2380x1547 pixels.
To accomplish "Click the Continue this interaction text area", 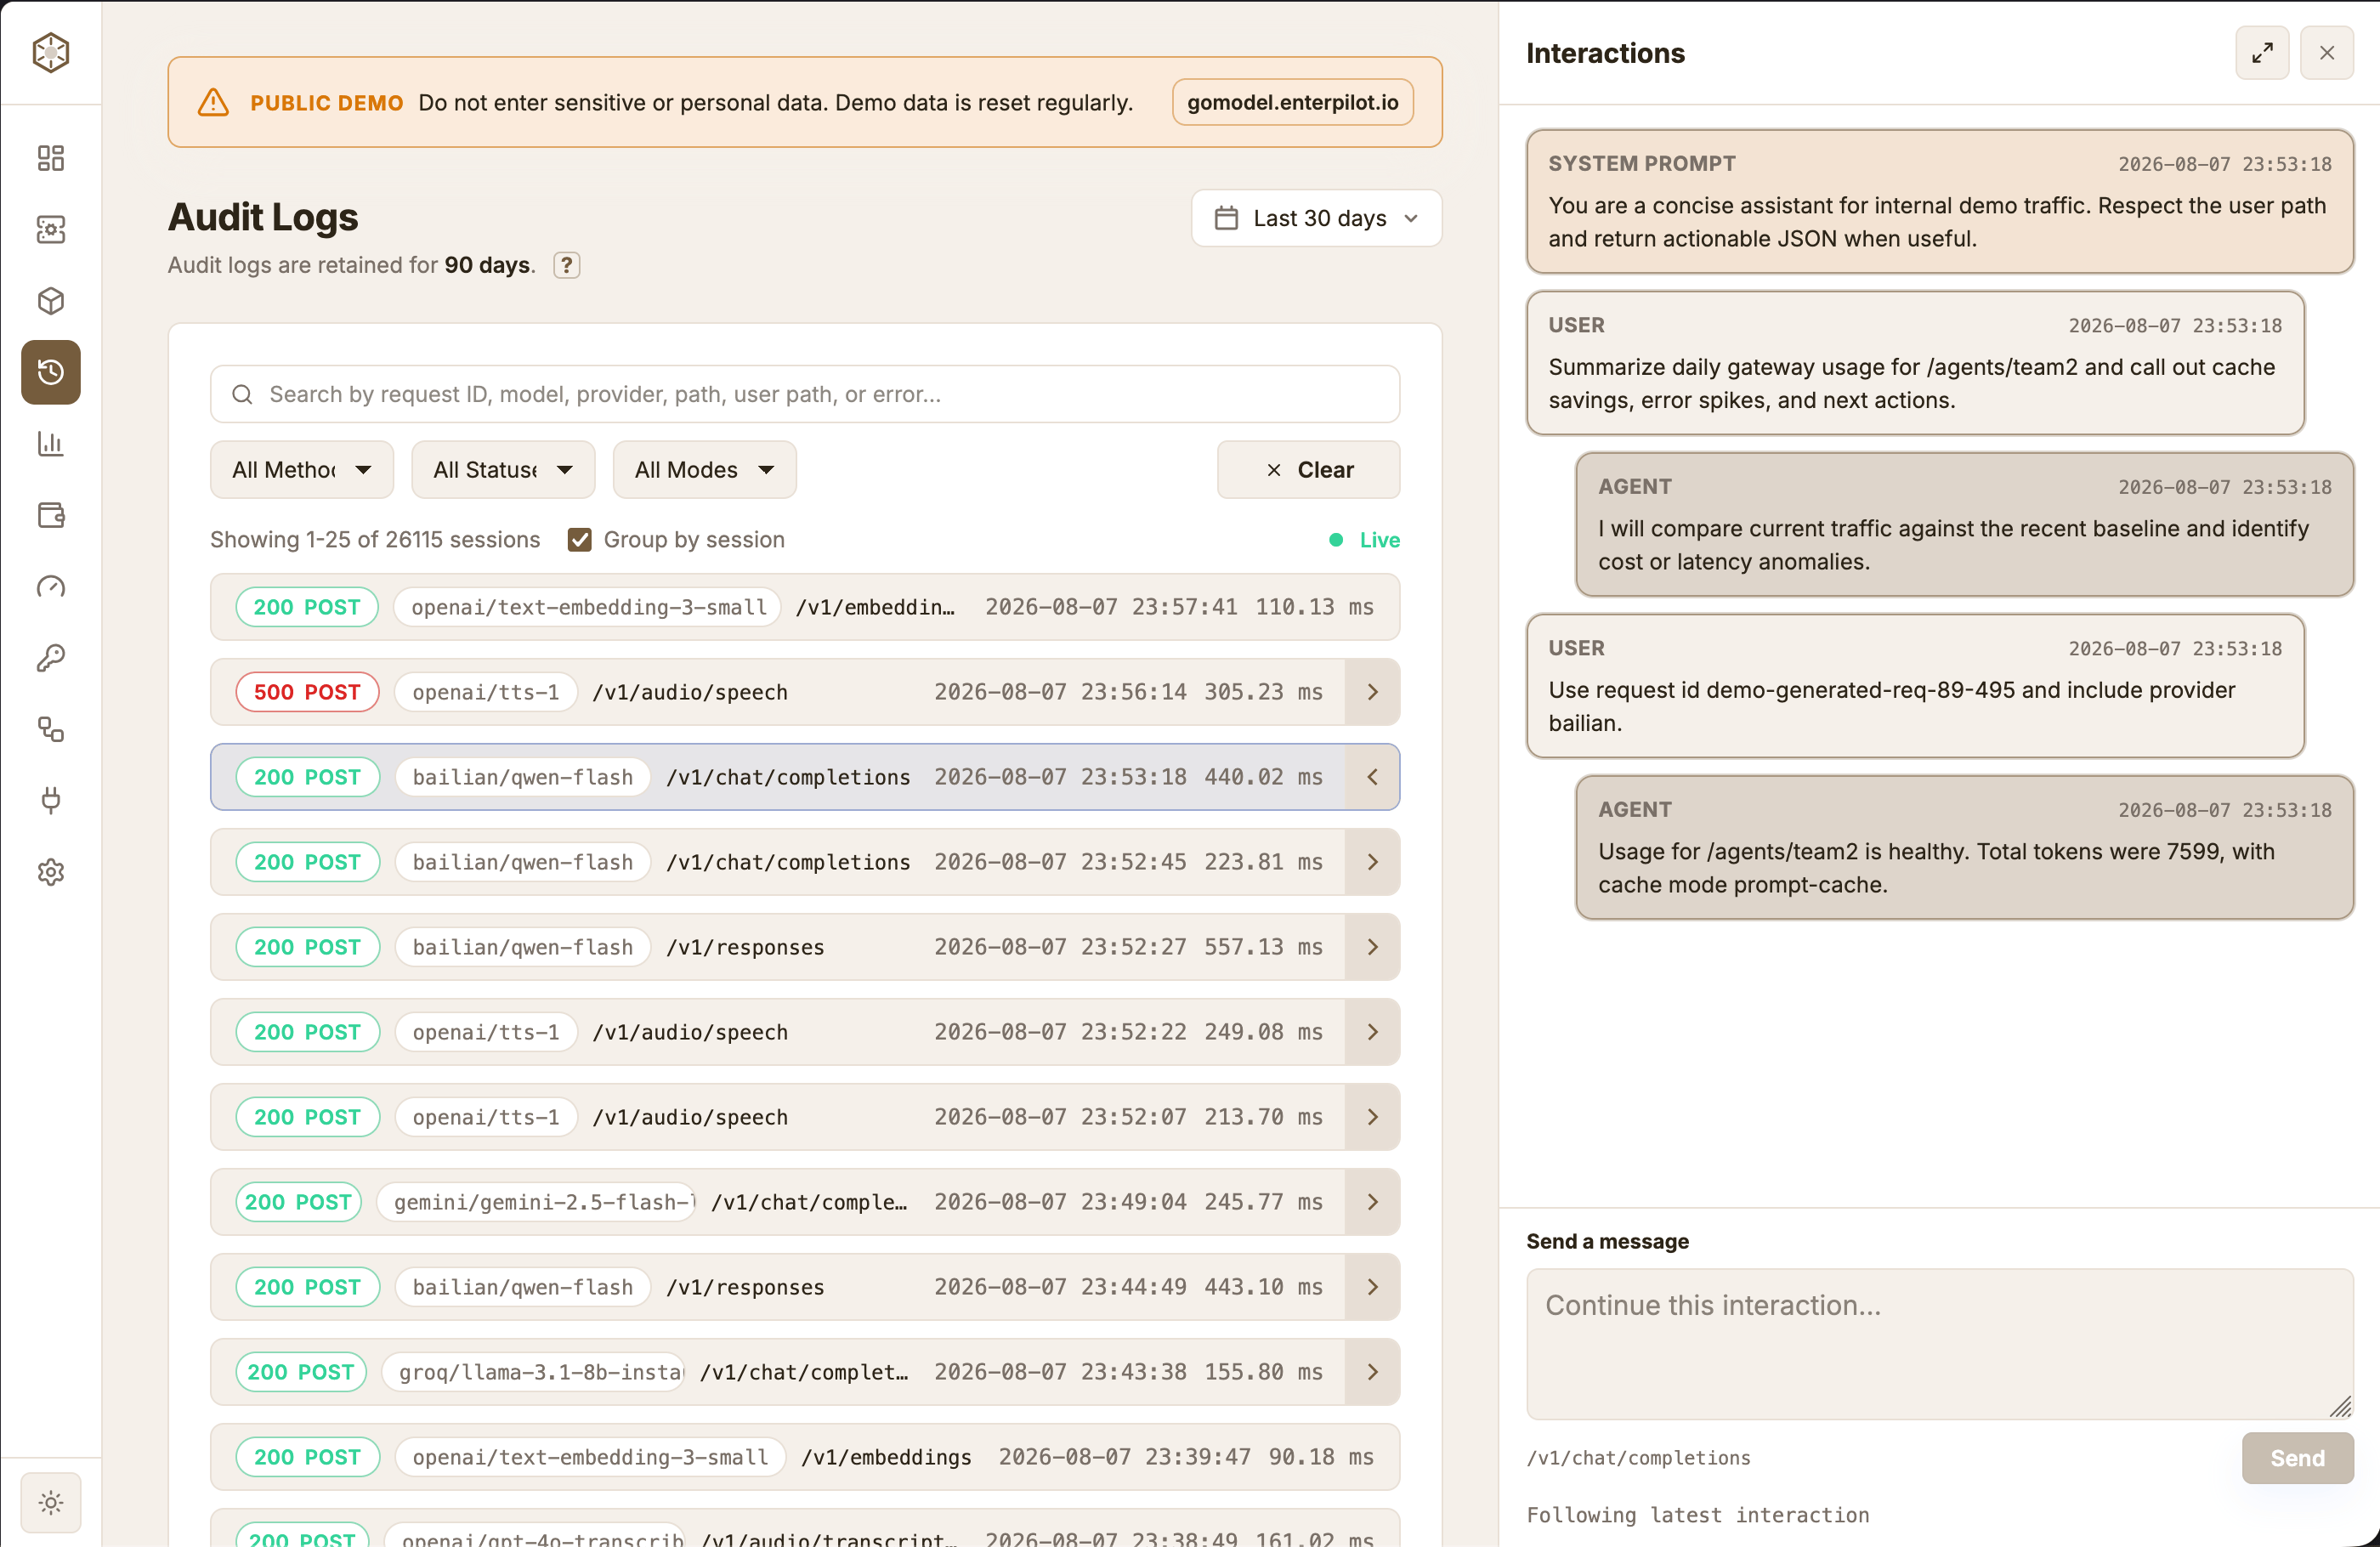I will coord(1939,1344).
